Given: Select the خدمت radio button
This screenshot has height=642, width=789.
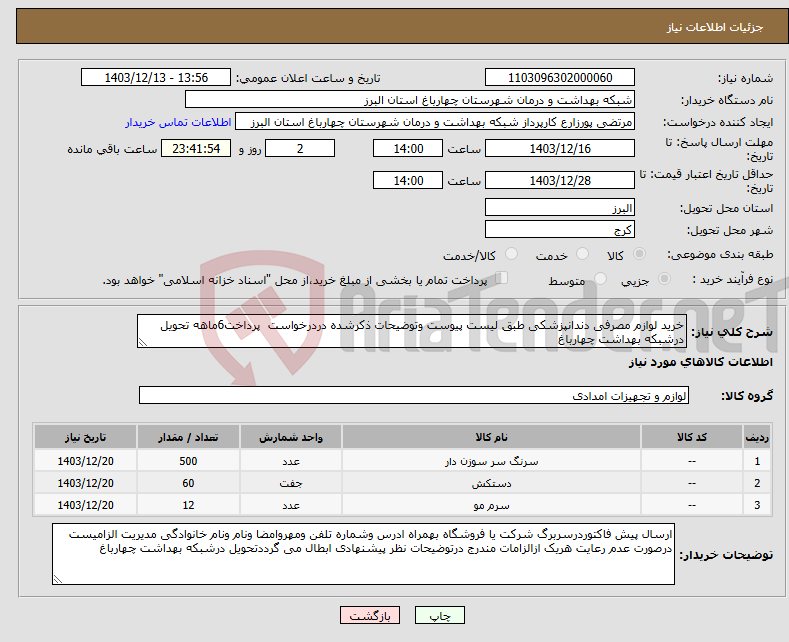Looking at the screenshot, I should point(582,254).
